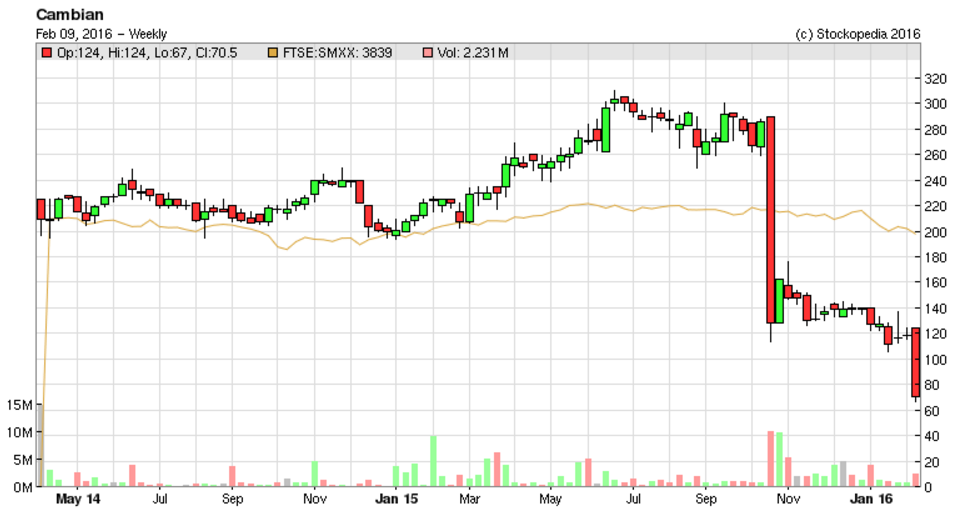Click the pink Vol legend swatch
959x527 pixels.
click(x=428, y=53)
